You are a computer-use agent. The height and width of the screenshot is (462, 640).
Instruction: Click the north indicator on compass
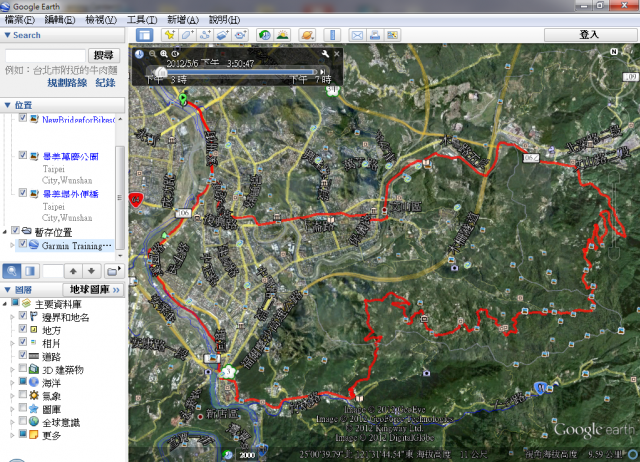(613, 51)
